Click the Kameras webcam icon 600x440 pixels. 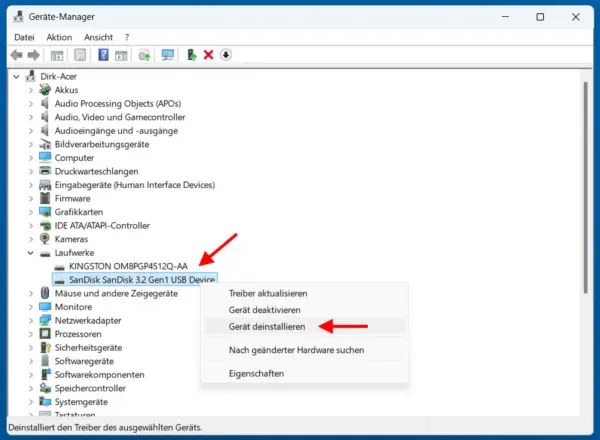click(x=45, y=239)
